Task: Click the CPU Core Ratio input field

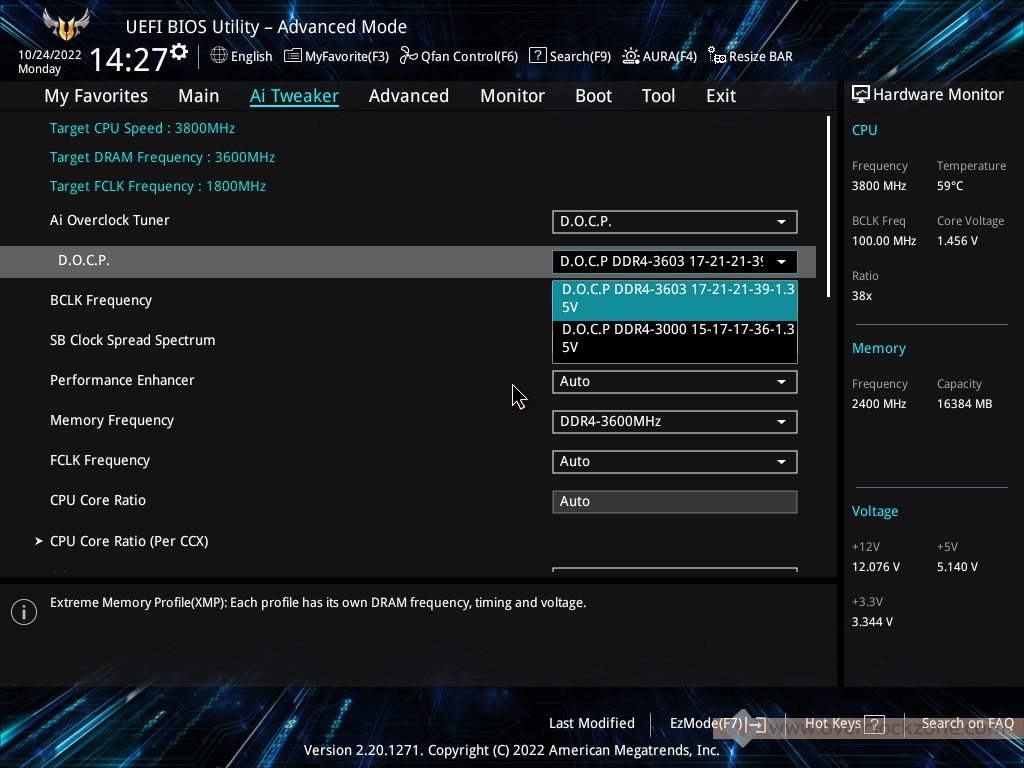Action: click(674, 501)
